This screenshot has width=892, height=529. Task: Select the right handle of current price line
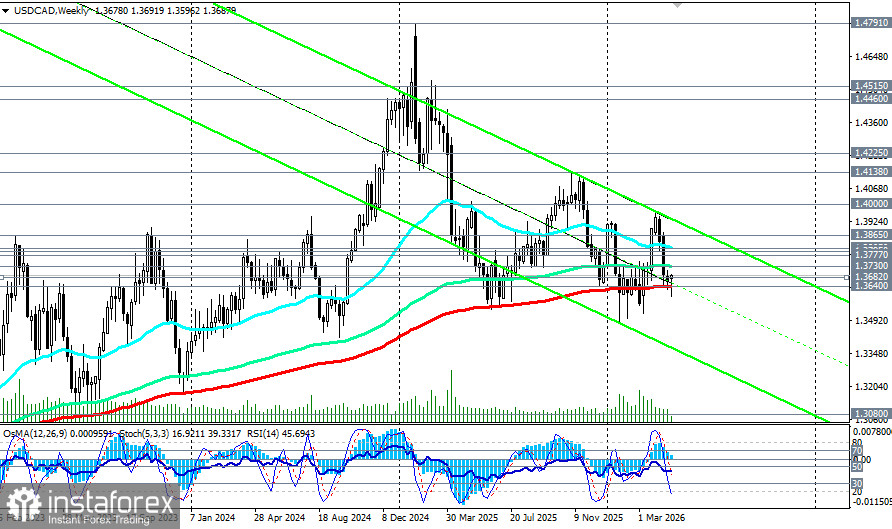point(846,277)
